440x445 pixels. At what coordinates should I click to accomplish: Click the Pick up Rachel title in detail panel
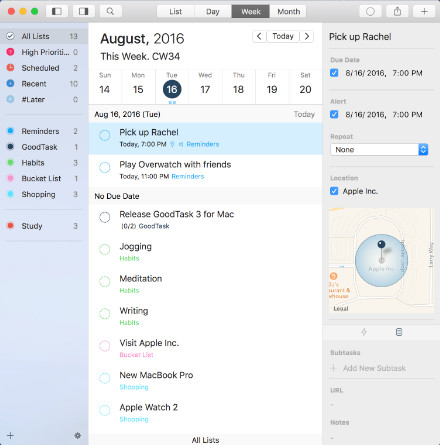(360, 37)
